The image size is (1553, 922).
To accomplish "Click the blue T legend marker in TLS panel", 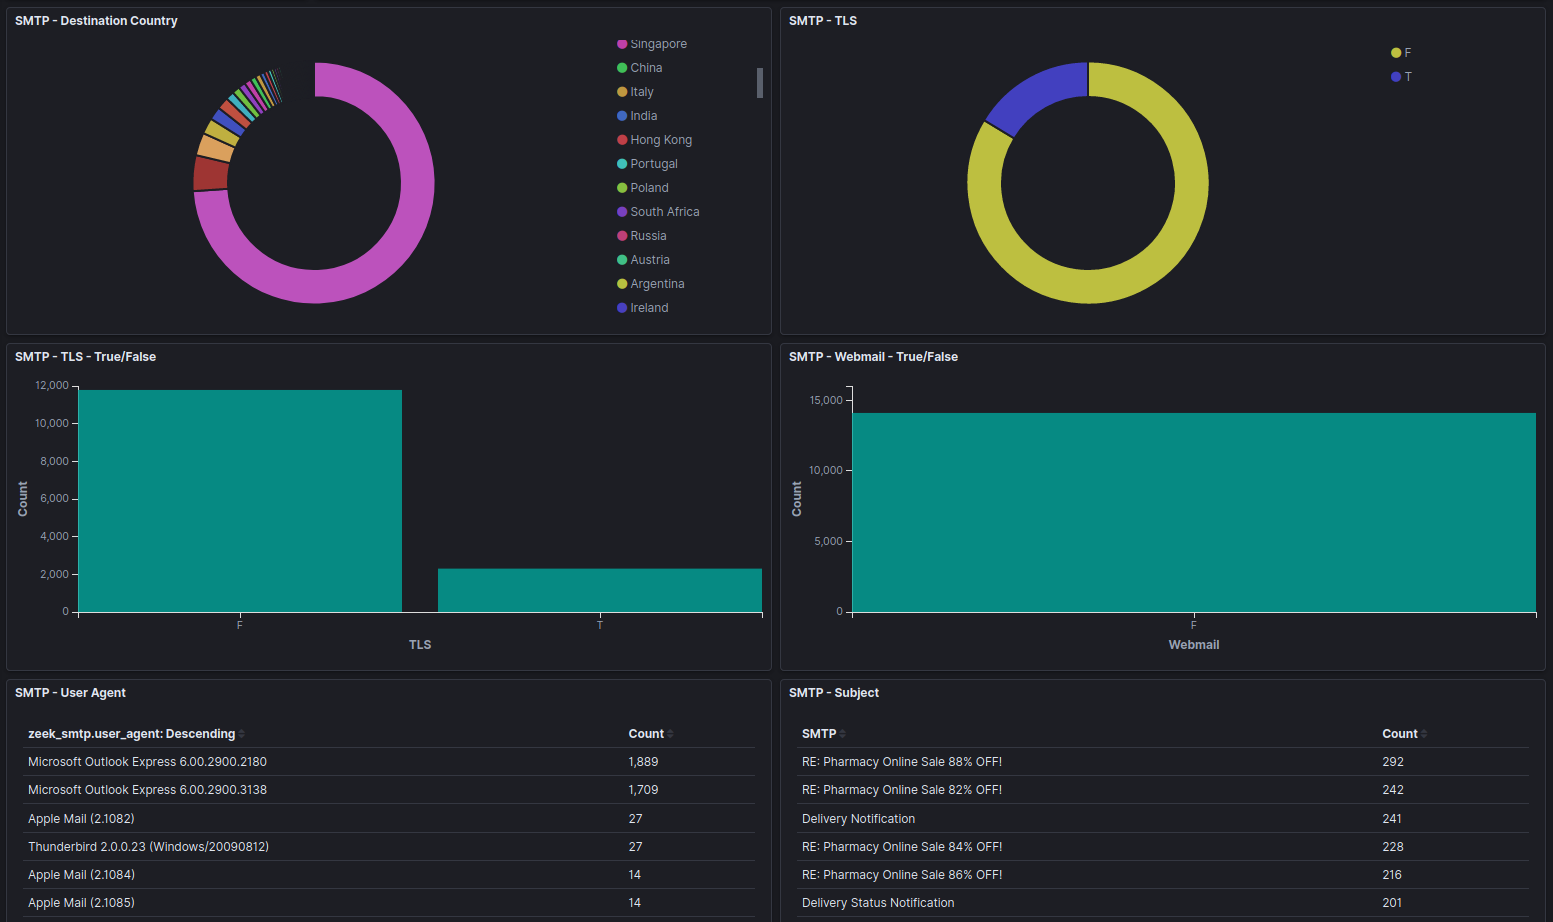I will [1395, 76].
